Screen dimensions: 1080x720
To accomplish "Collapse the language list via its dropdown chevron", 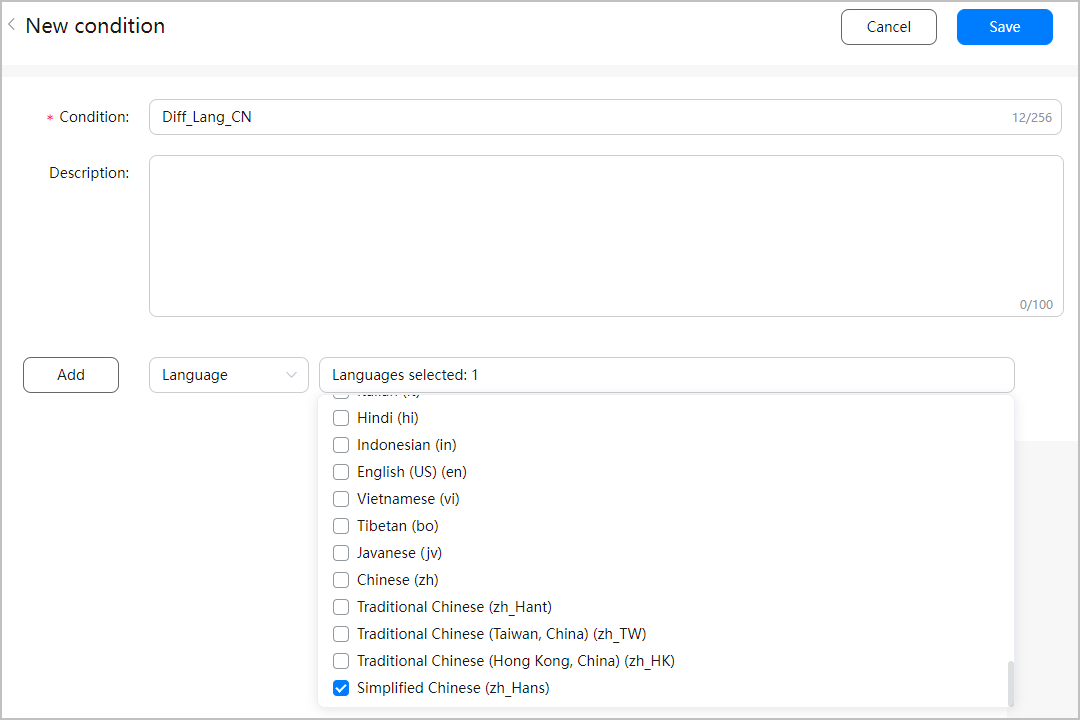I will tap(291, 374).
